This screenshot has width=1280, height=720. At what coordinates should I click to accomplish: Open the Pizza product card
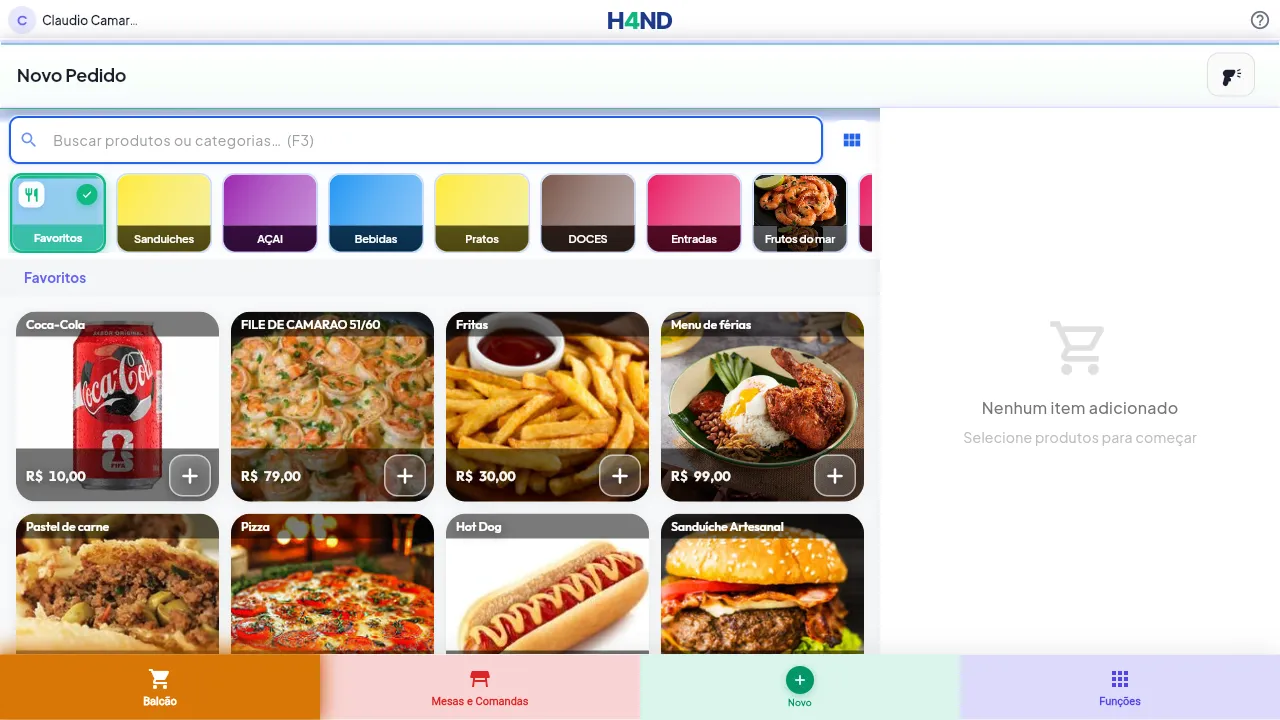332,585
